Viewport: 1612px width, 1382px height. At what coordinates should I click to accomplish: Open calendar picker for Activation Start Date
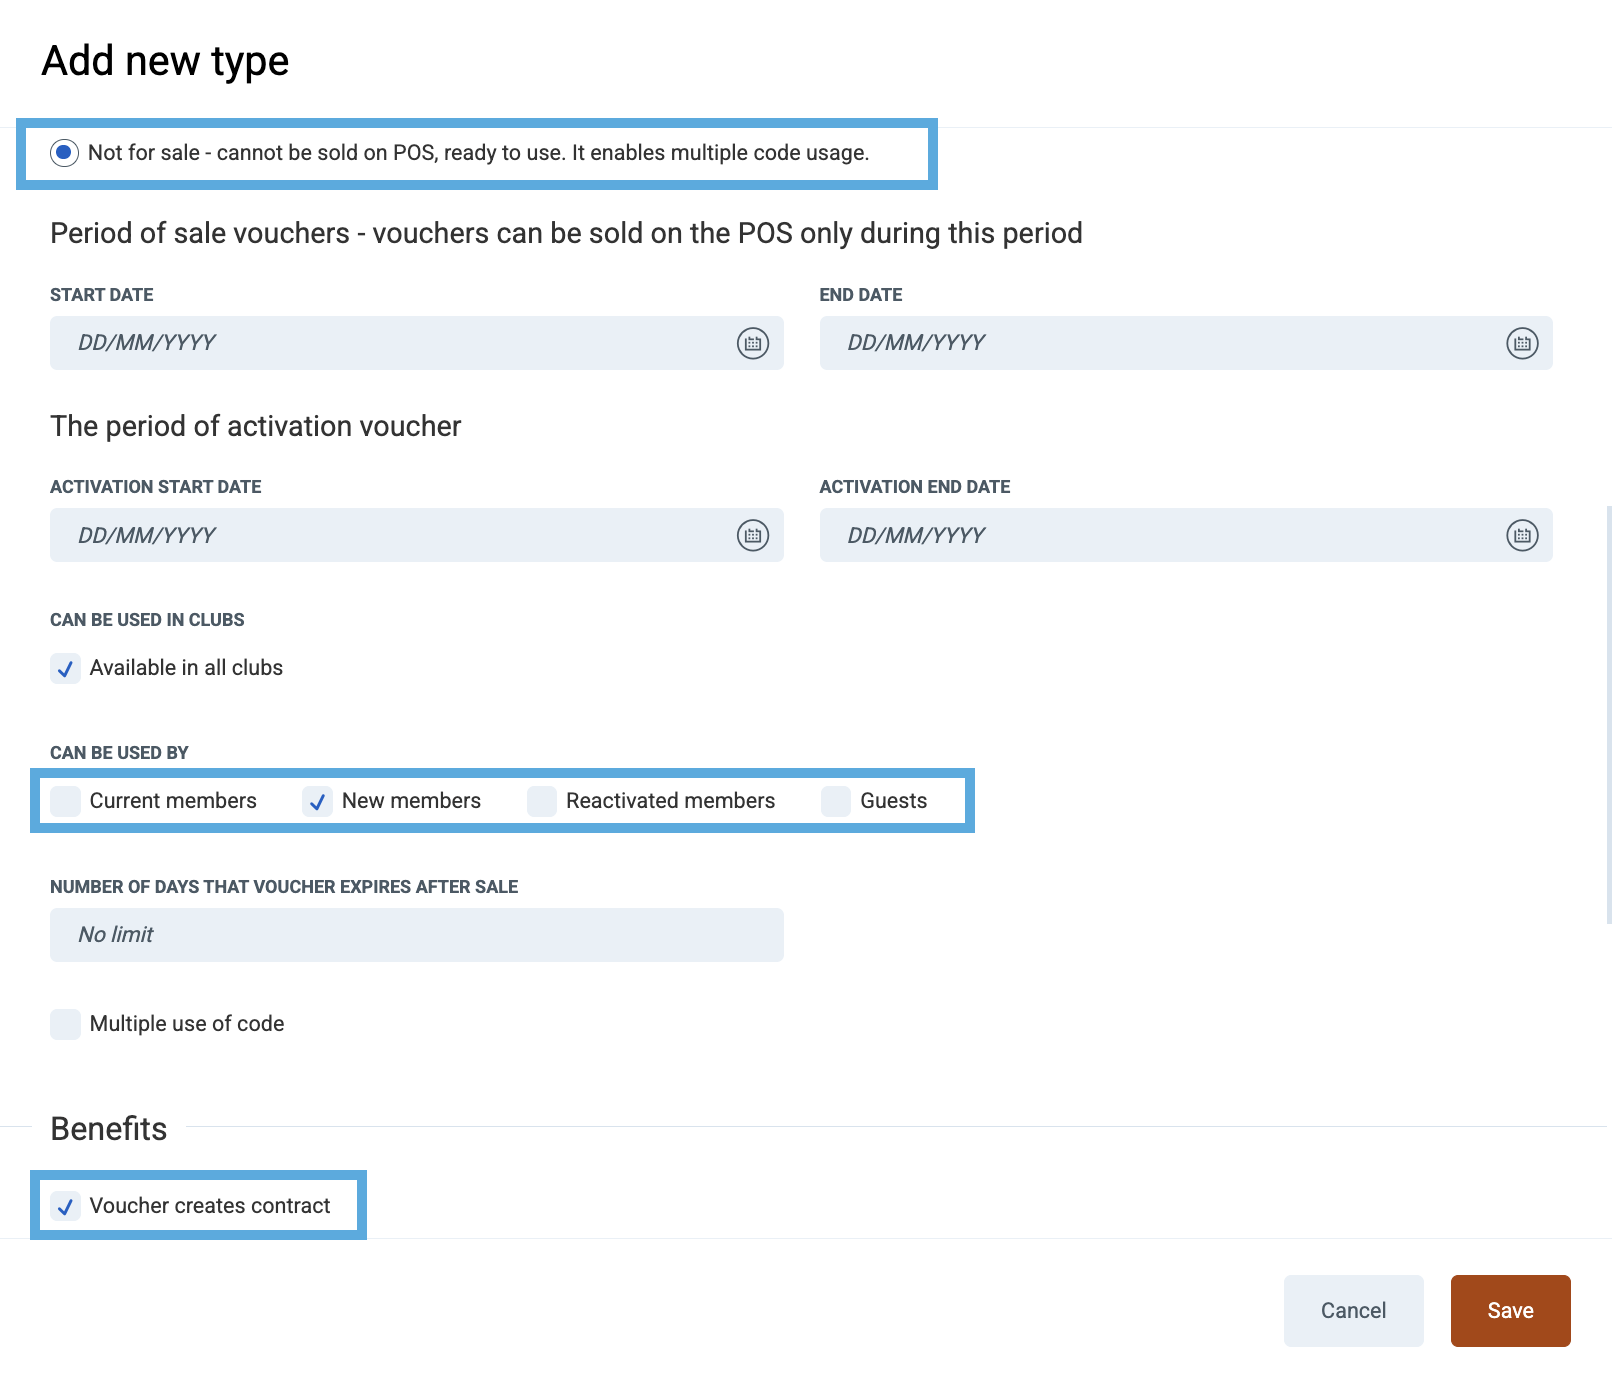753,535
